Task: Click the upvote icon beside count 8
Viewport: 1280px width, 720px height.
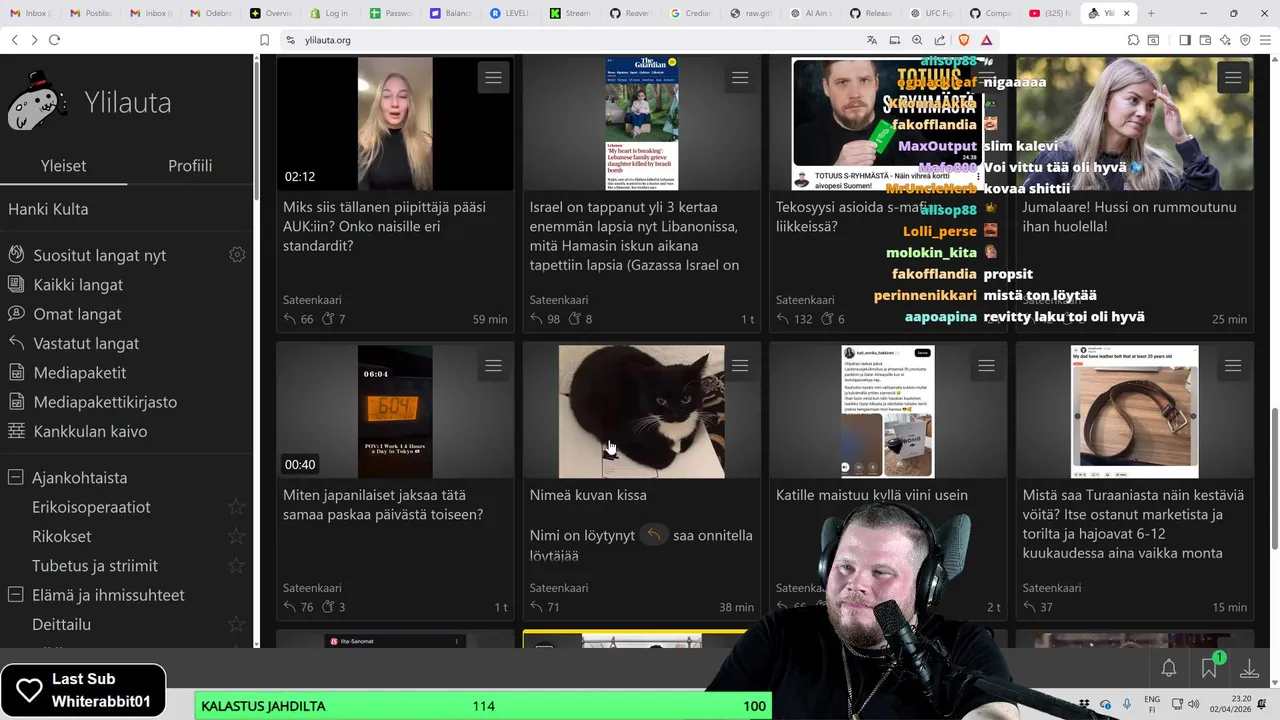Action: click(x=575, y=319)
